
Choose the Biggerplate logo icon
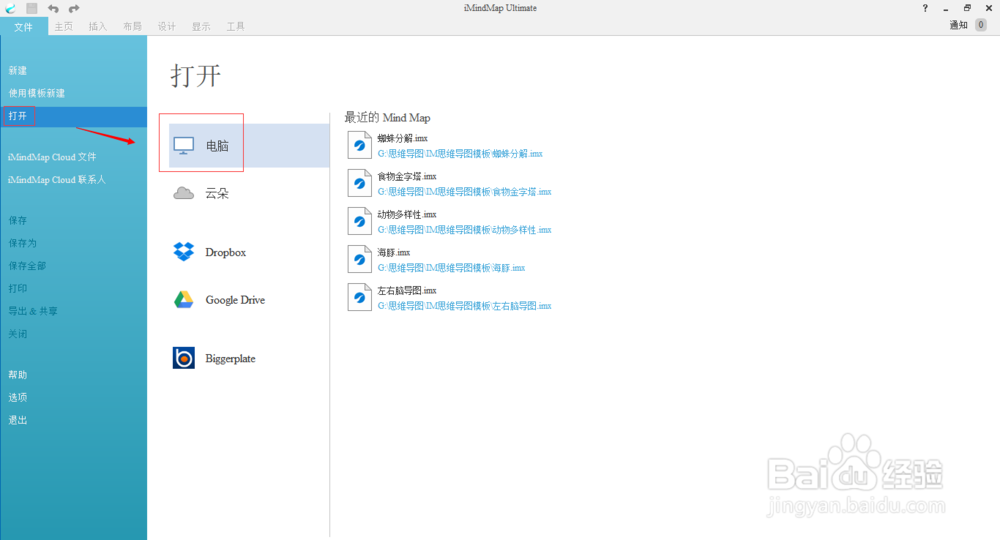(184, 358)
